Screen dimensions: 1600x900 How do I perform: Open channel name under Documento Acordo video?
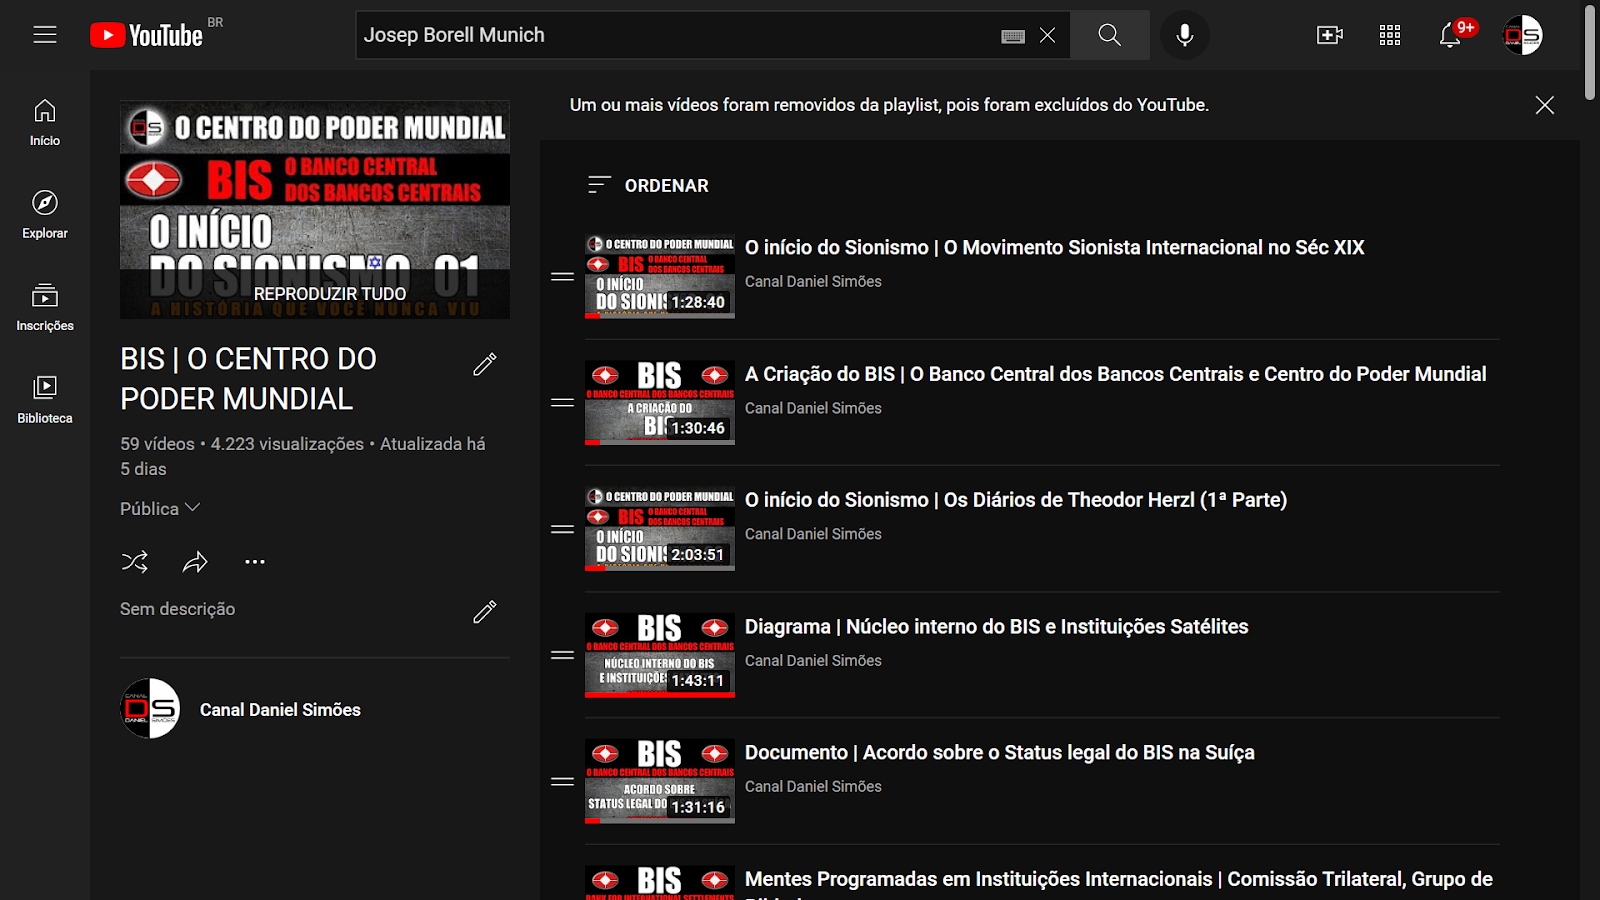pyautogui.click(x=813, y=786)
